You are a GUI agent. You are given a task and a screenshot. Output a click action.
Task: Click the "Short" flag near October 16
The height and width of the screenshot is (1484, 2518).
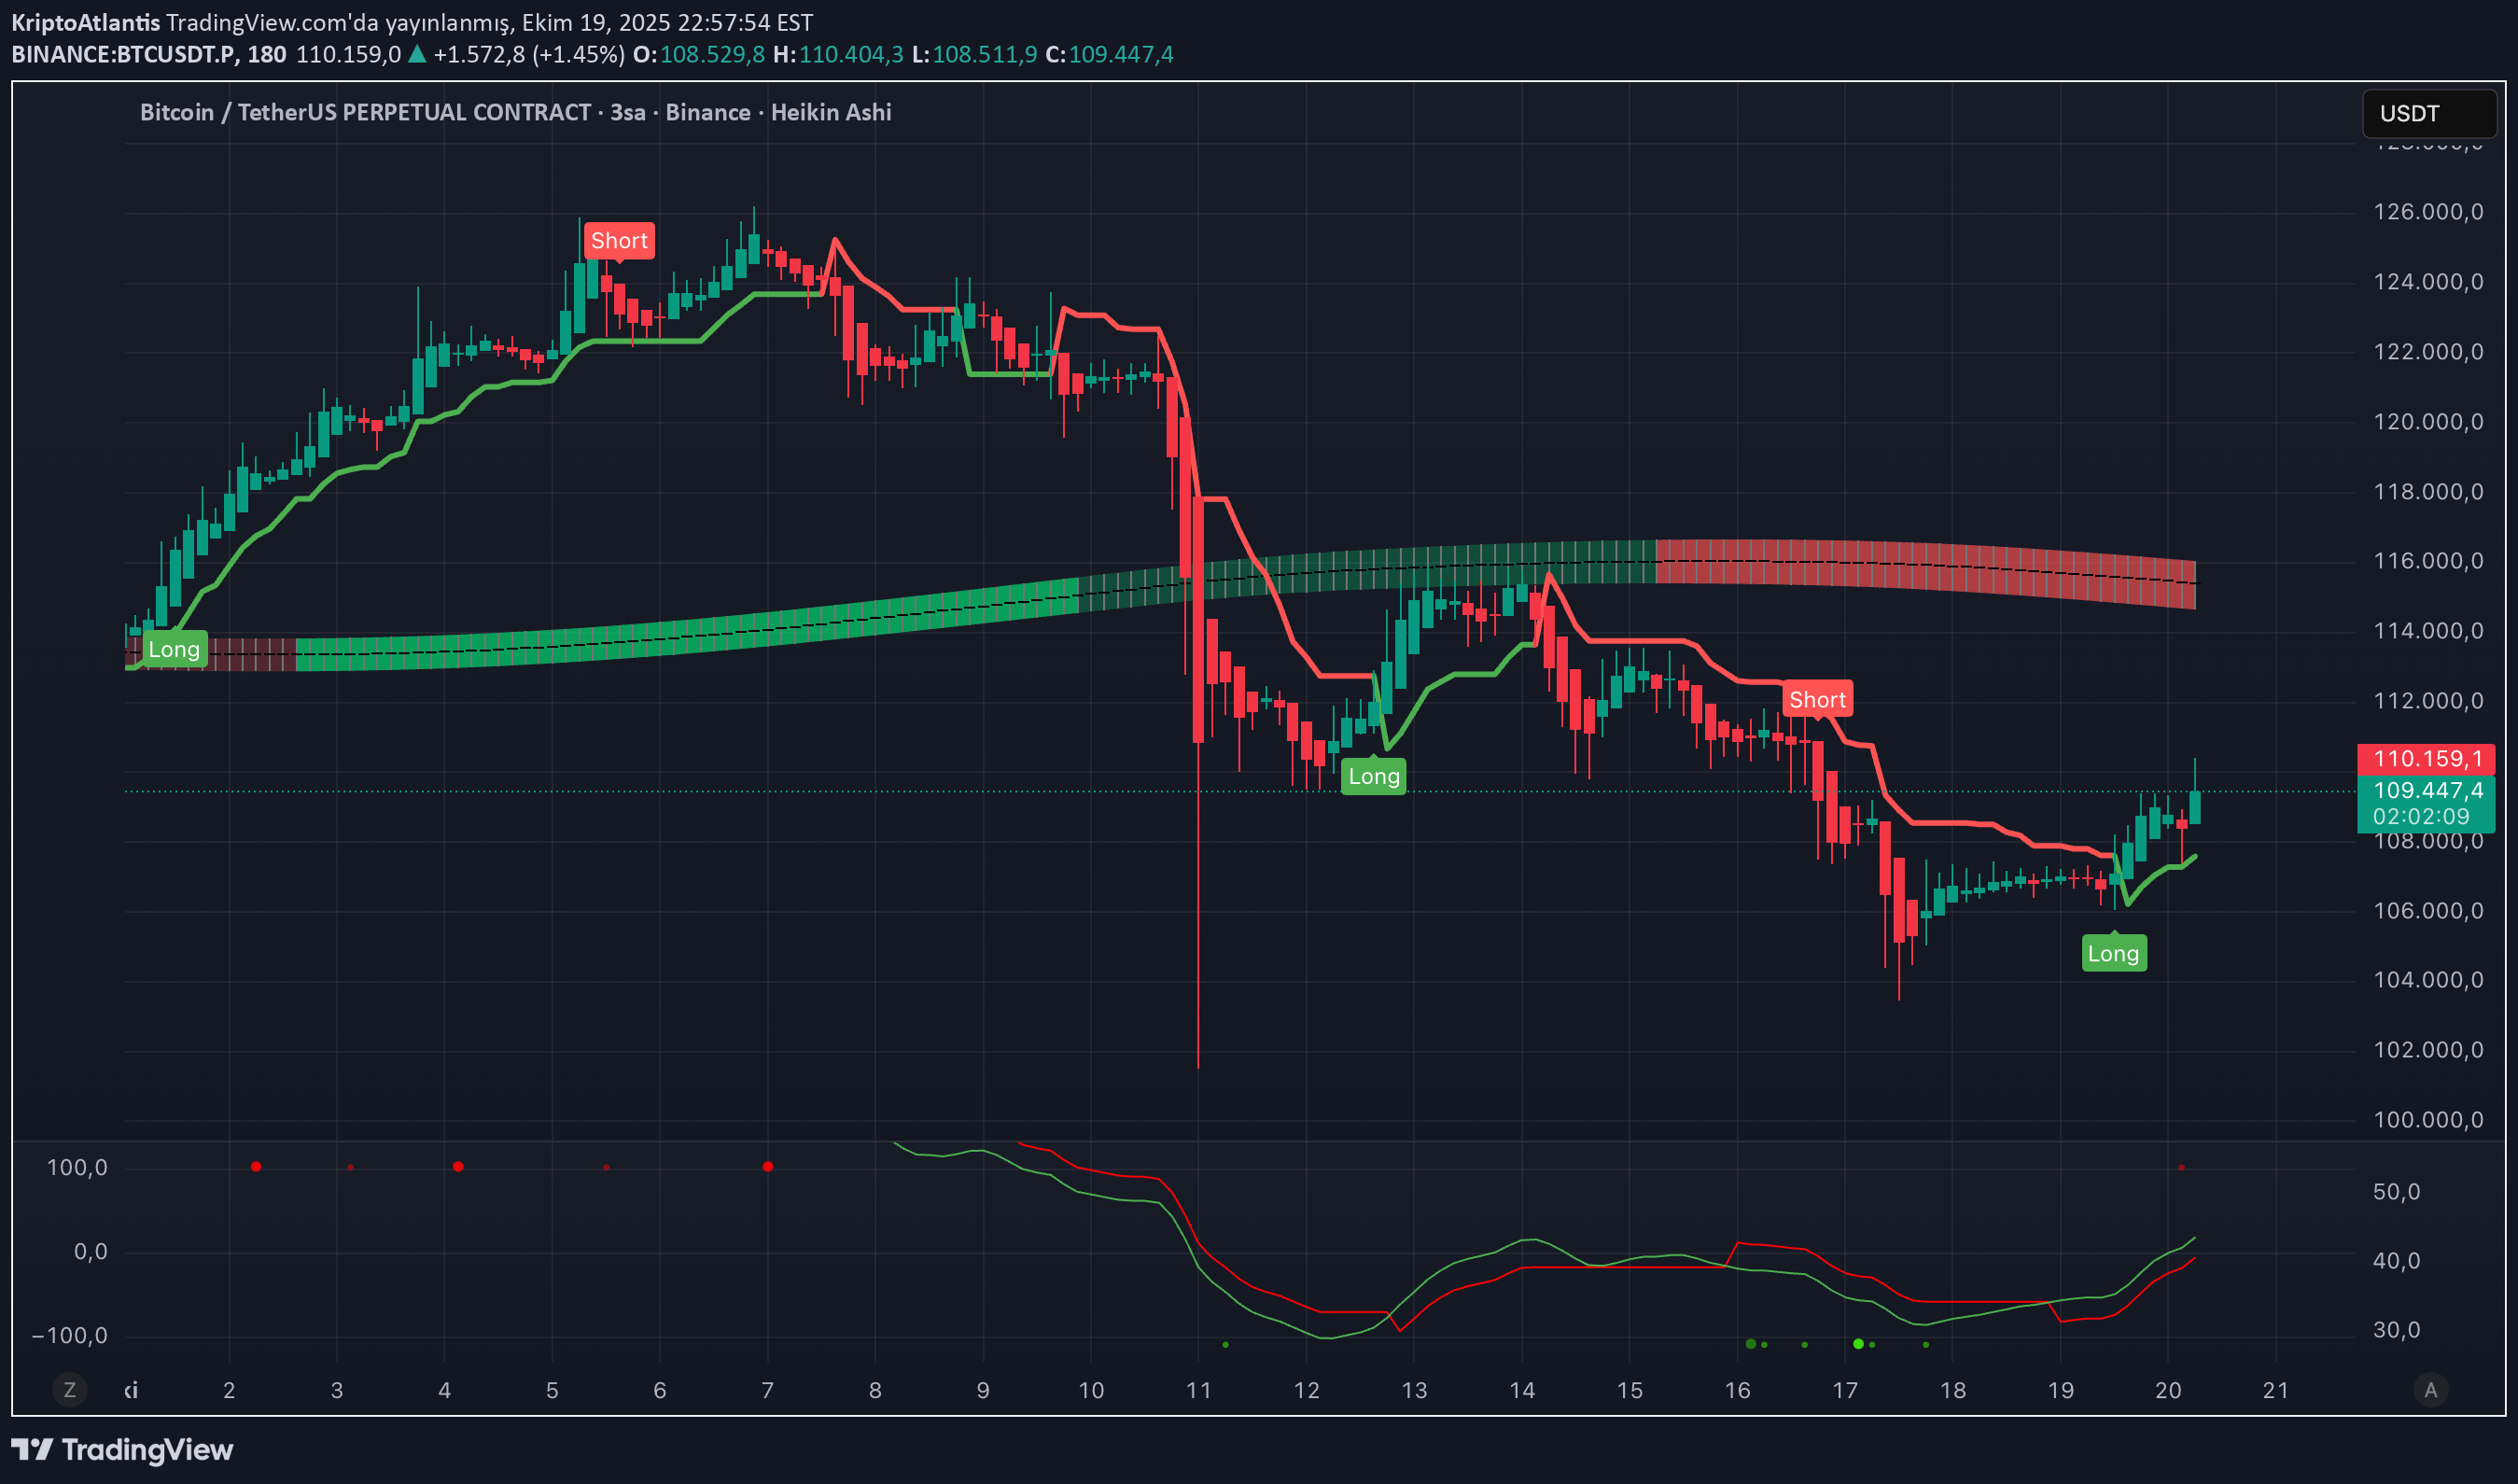[x=1818, y=699]
